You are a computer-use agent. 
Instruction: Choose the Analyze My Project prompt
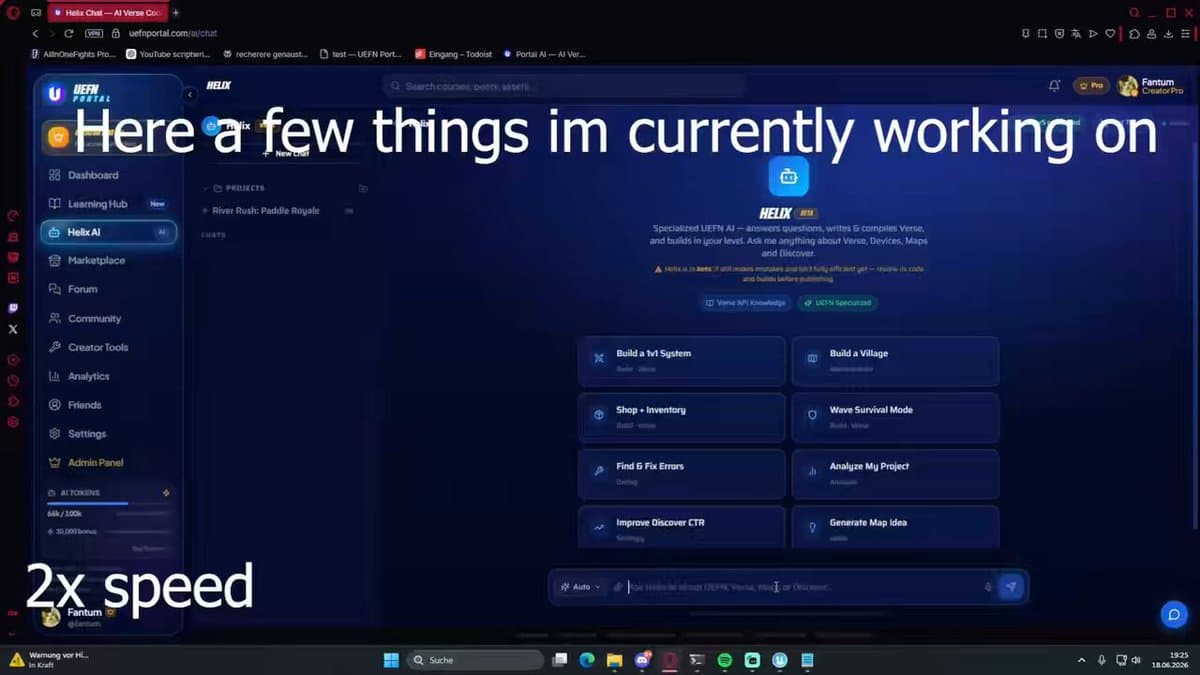point(895,474)
